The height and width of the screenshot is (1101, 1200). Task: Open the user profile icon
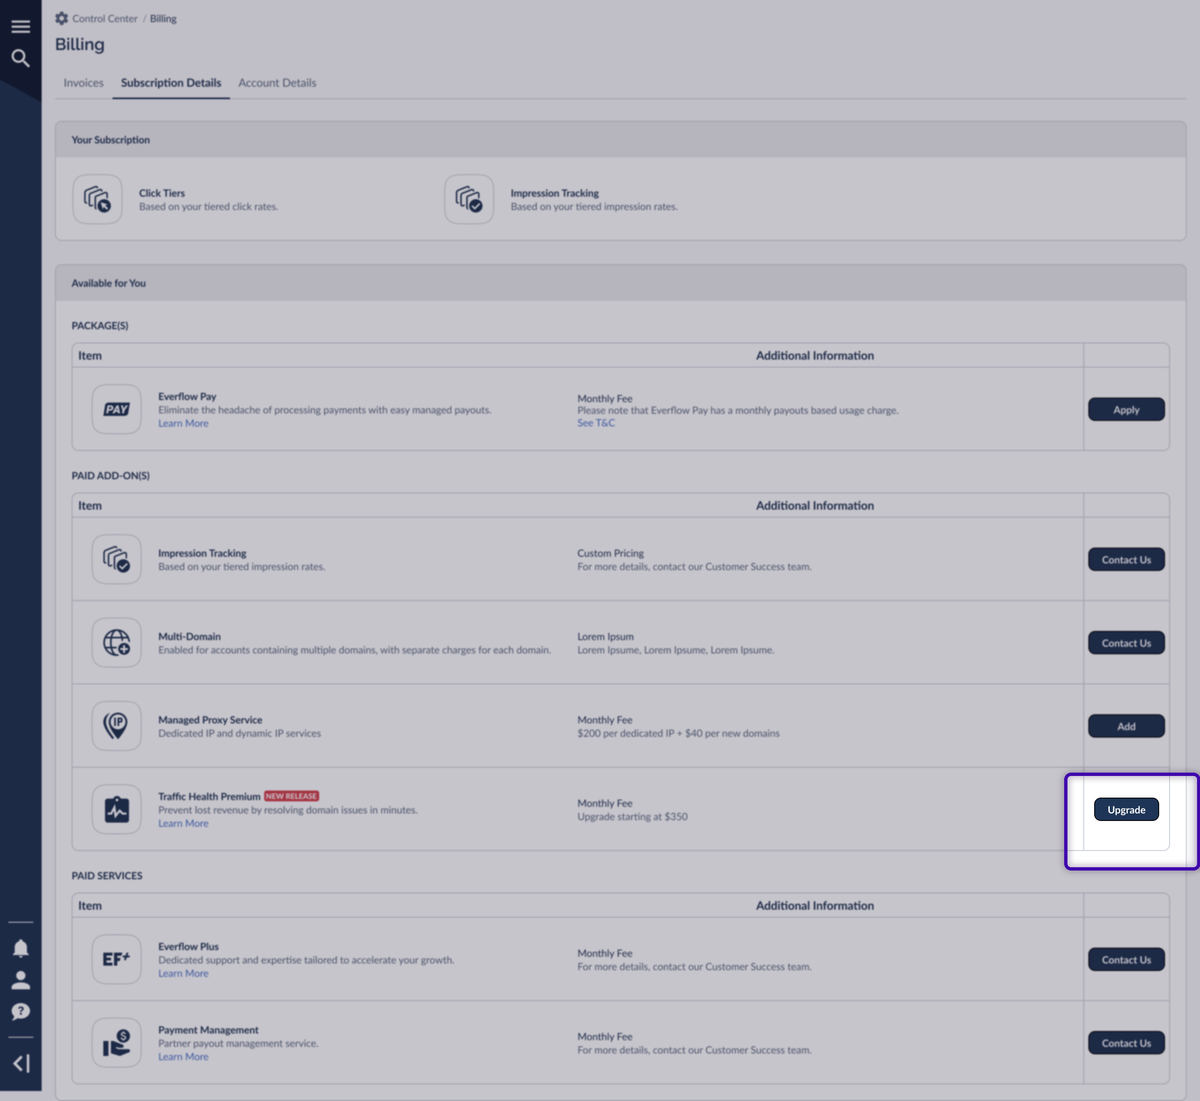click(20, 980)
